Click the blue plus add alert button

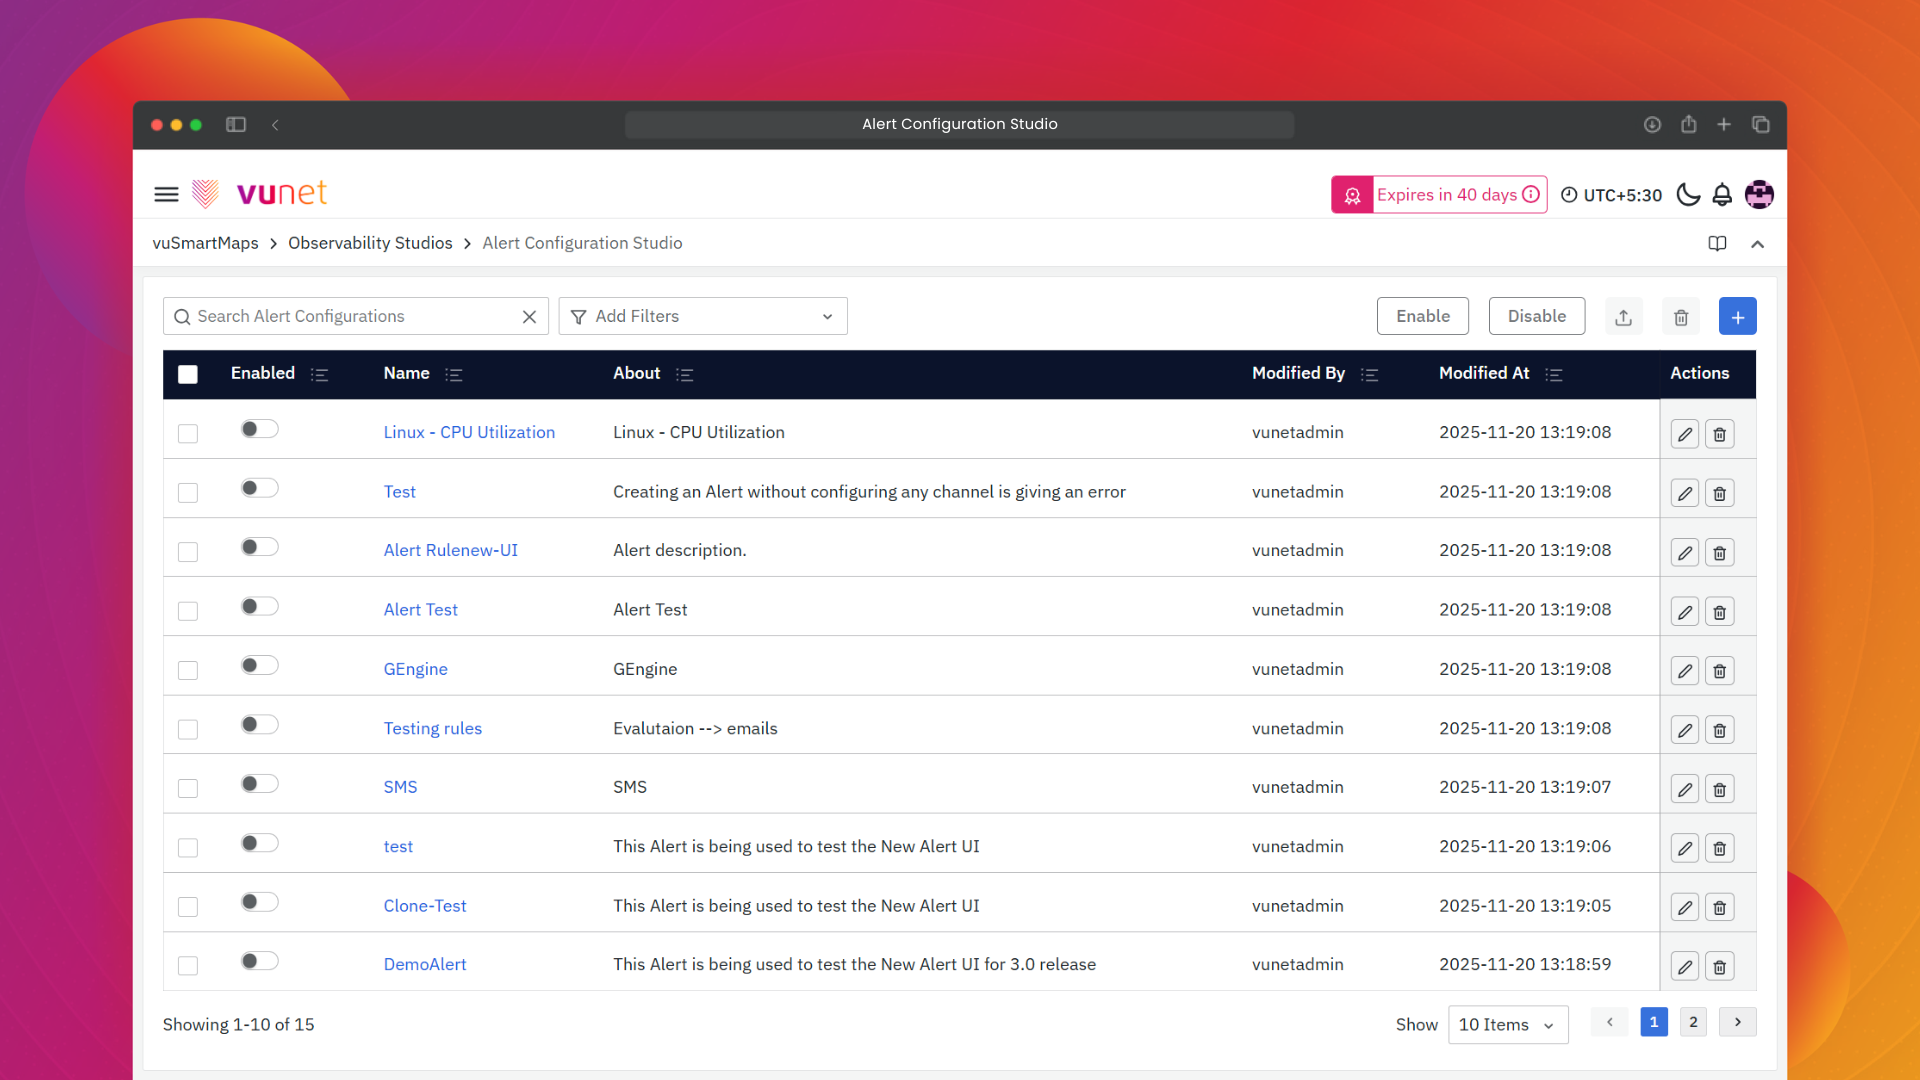tap(1737, 317)
